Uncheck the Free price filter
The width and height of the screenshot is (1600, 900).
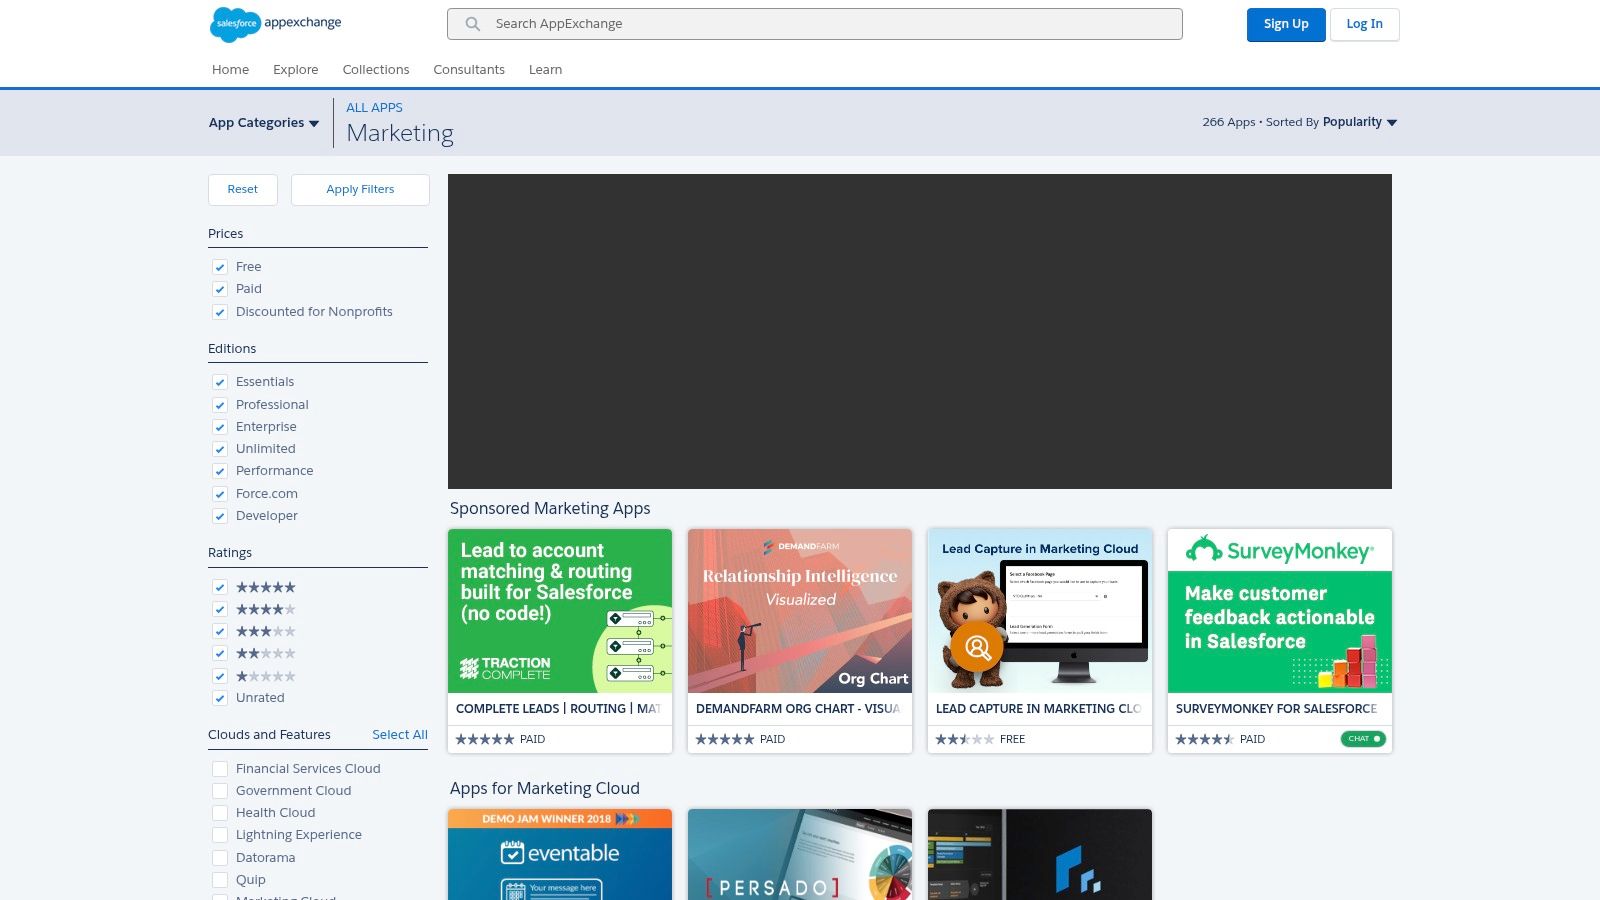click(220, 267)
